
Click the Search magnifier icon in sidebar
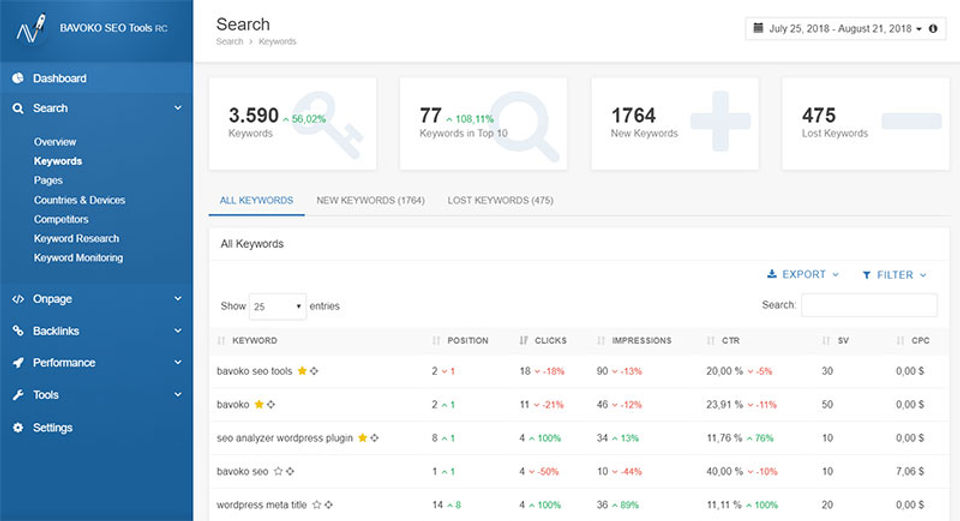point(18,108)
